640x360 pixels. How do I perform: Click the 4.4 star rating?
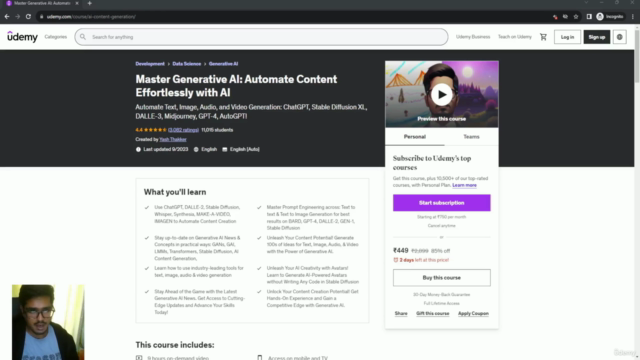pos(151,130)
